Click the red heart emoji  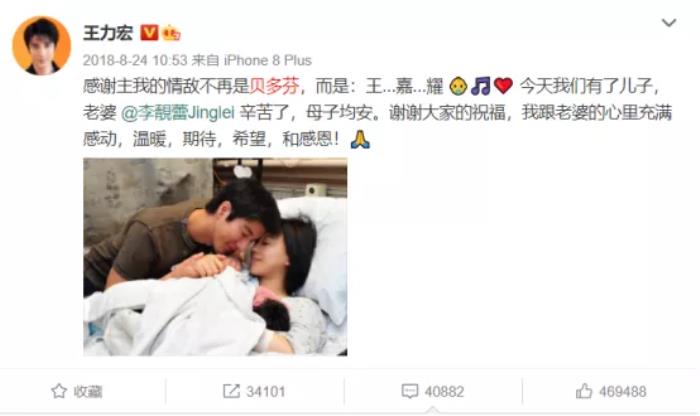[504, 86]
